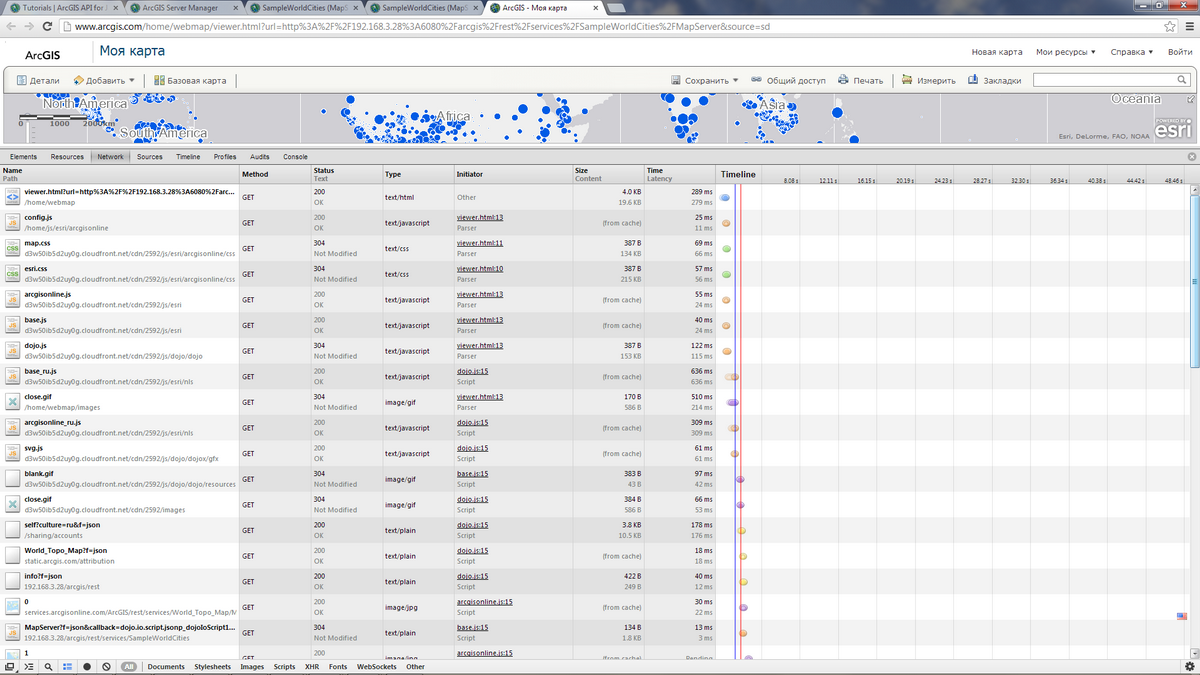Screen dimensions: 1200x675
Task: Switch to the Profiles tab
Action: [225, 157]
